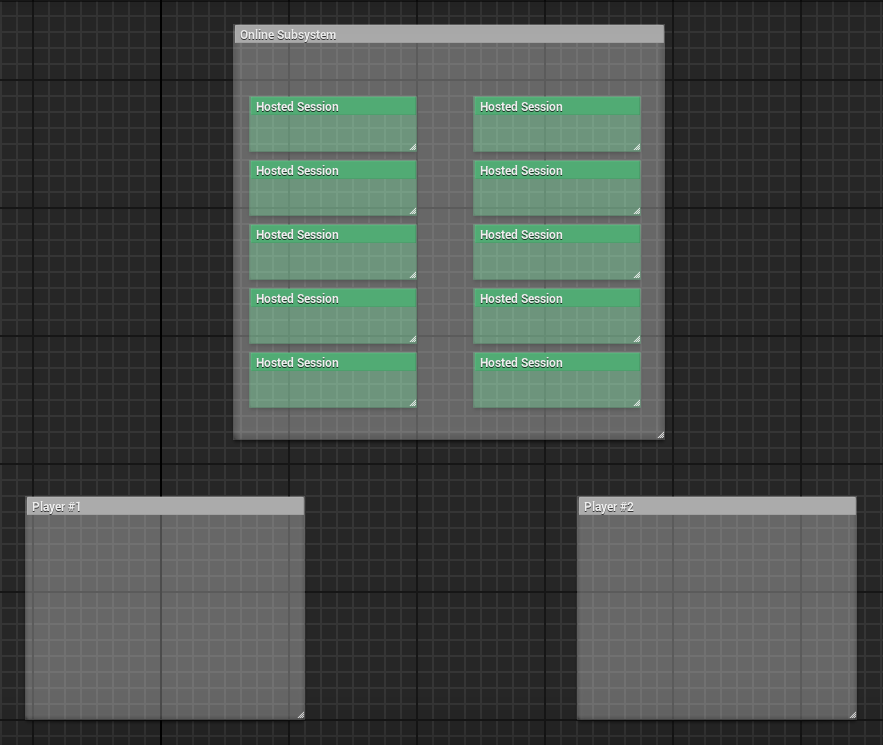Grab resize handle of top-left Hosted Session
The image size is (883, 745).
pos(413,147)
